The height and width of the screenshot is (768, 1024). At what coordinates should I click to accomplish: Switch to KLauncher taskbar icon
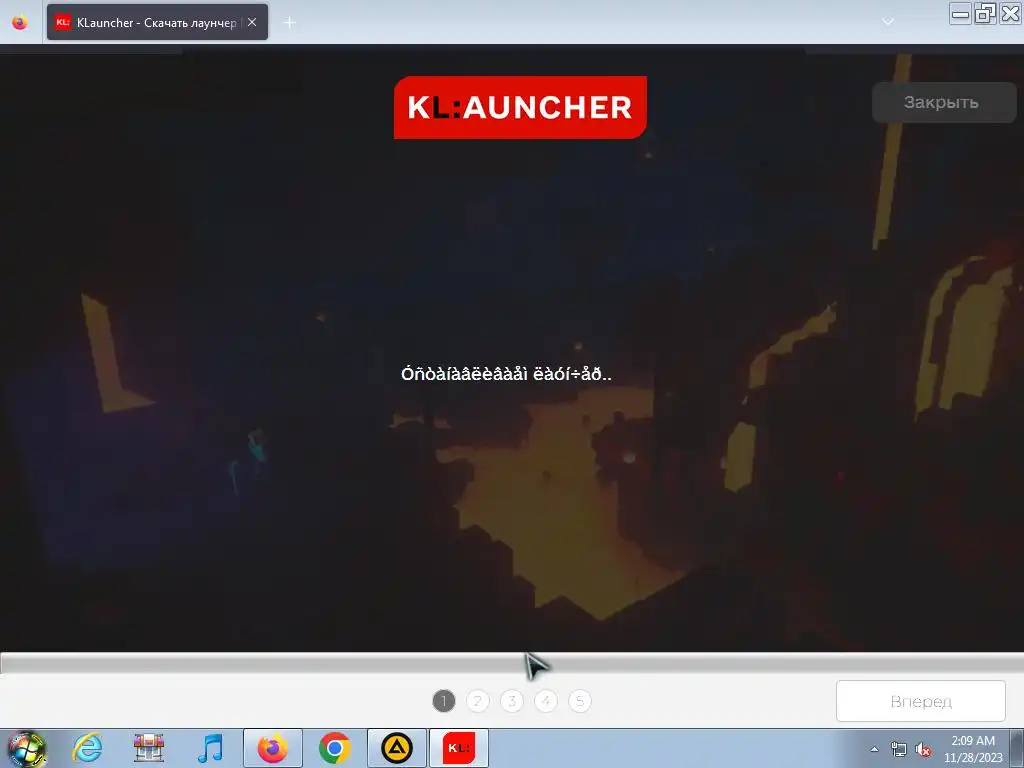[458, 748]
